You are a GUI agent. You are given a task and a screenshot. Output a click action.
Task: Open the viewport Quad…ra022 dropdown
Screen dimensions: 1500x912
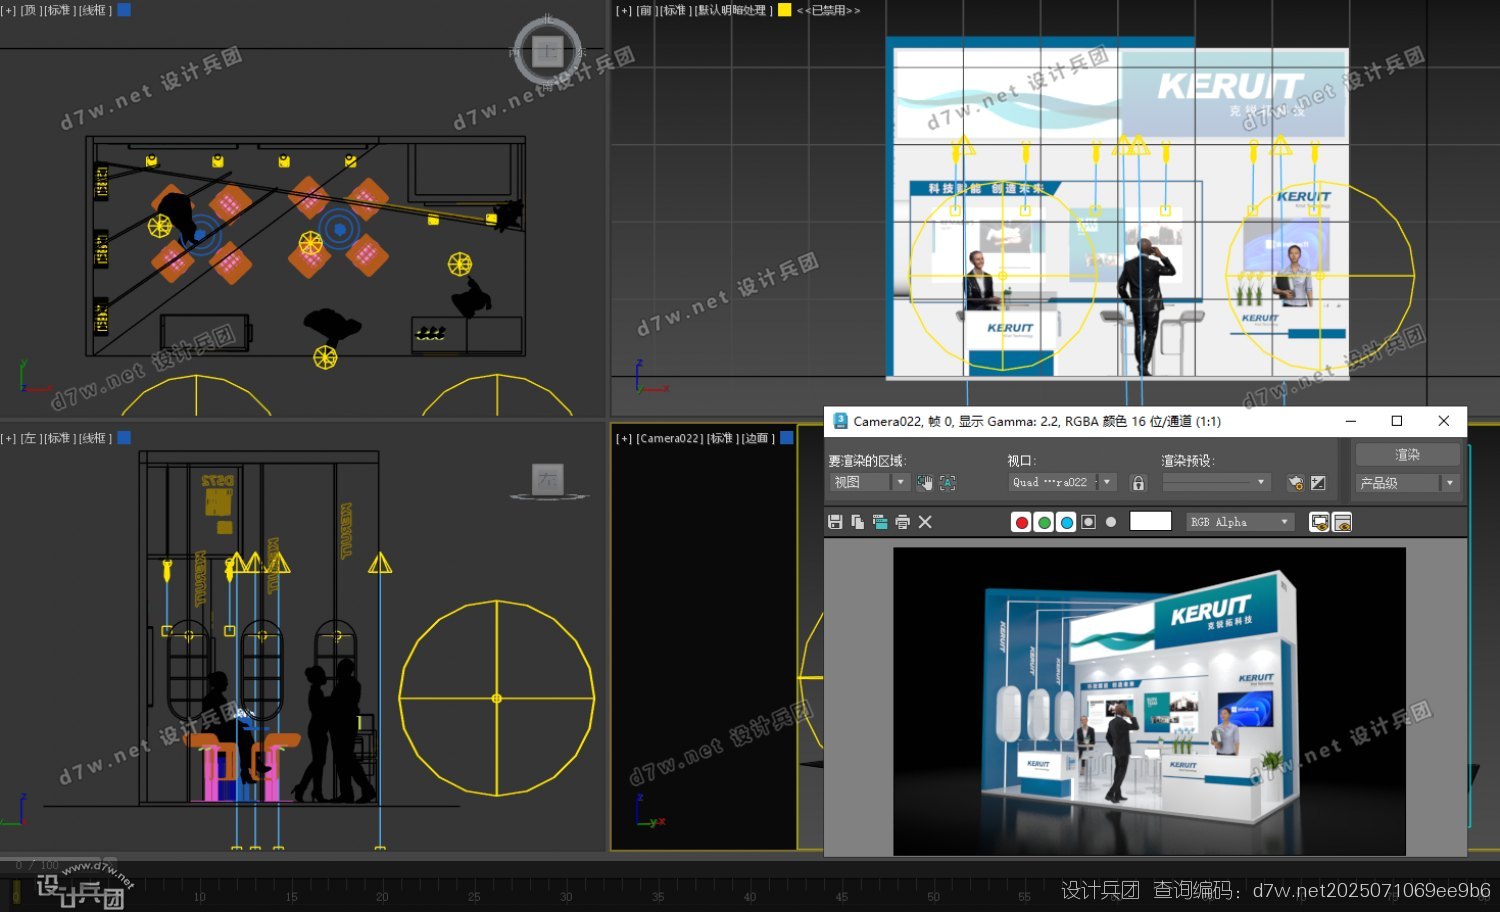[1063, 482]
